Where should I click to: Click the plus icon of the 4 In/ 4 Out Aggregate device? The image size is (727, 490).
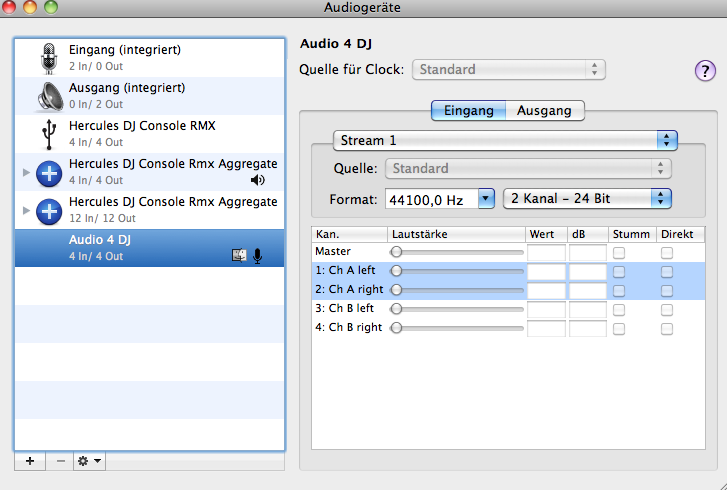coord(49,173)
